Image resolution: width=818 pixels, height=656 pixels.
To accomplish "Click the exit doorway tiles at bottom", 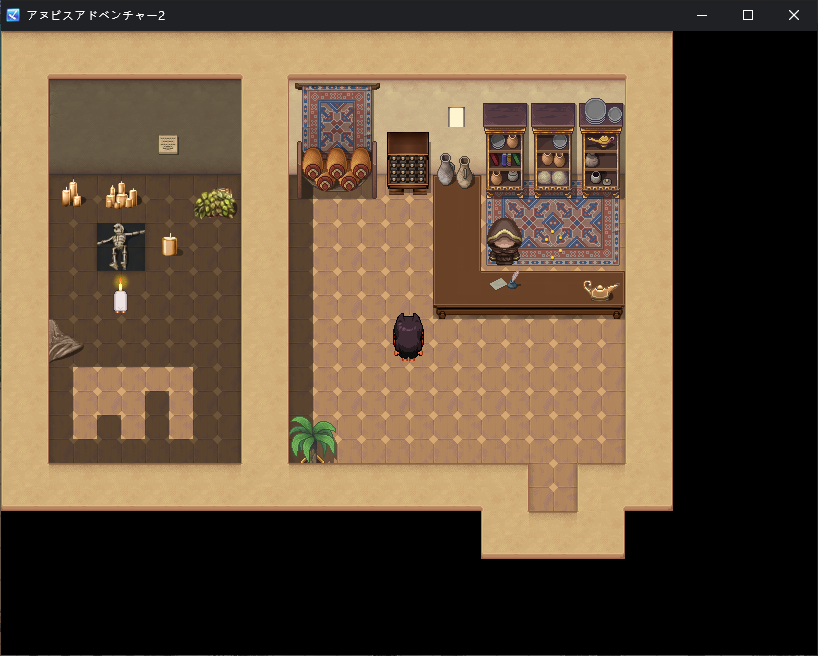I will [552, 487].
